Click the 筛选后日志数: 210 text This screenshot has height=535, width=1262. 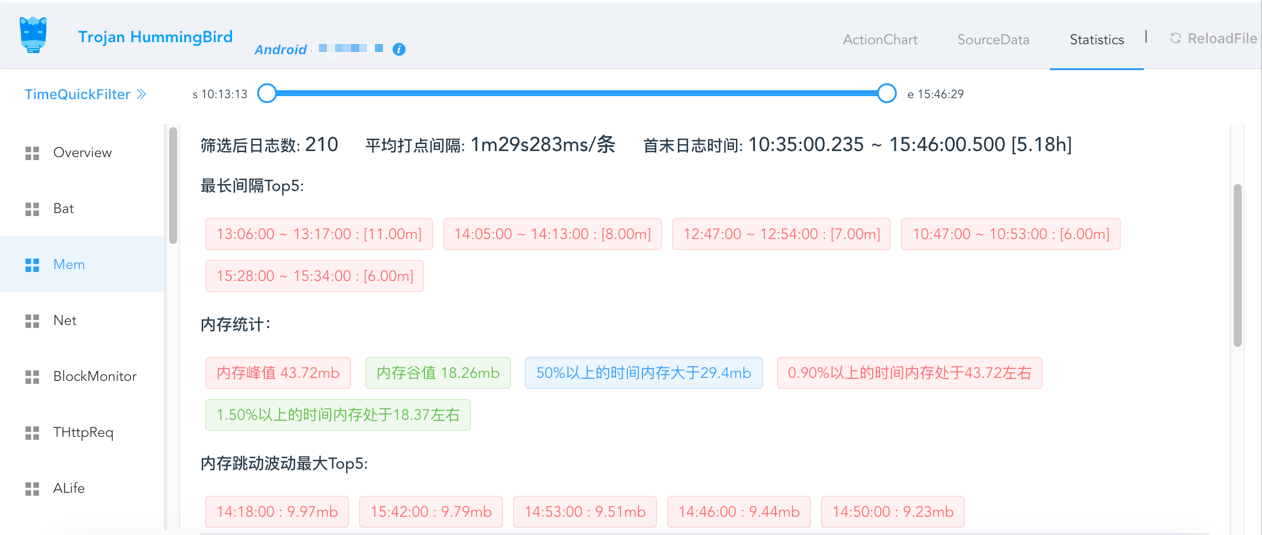click(269, 144)
